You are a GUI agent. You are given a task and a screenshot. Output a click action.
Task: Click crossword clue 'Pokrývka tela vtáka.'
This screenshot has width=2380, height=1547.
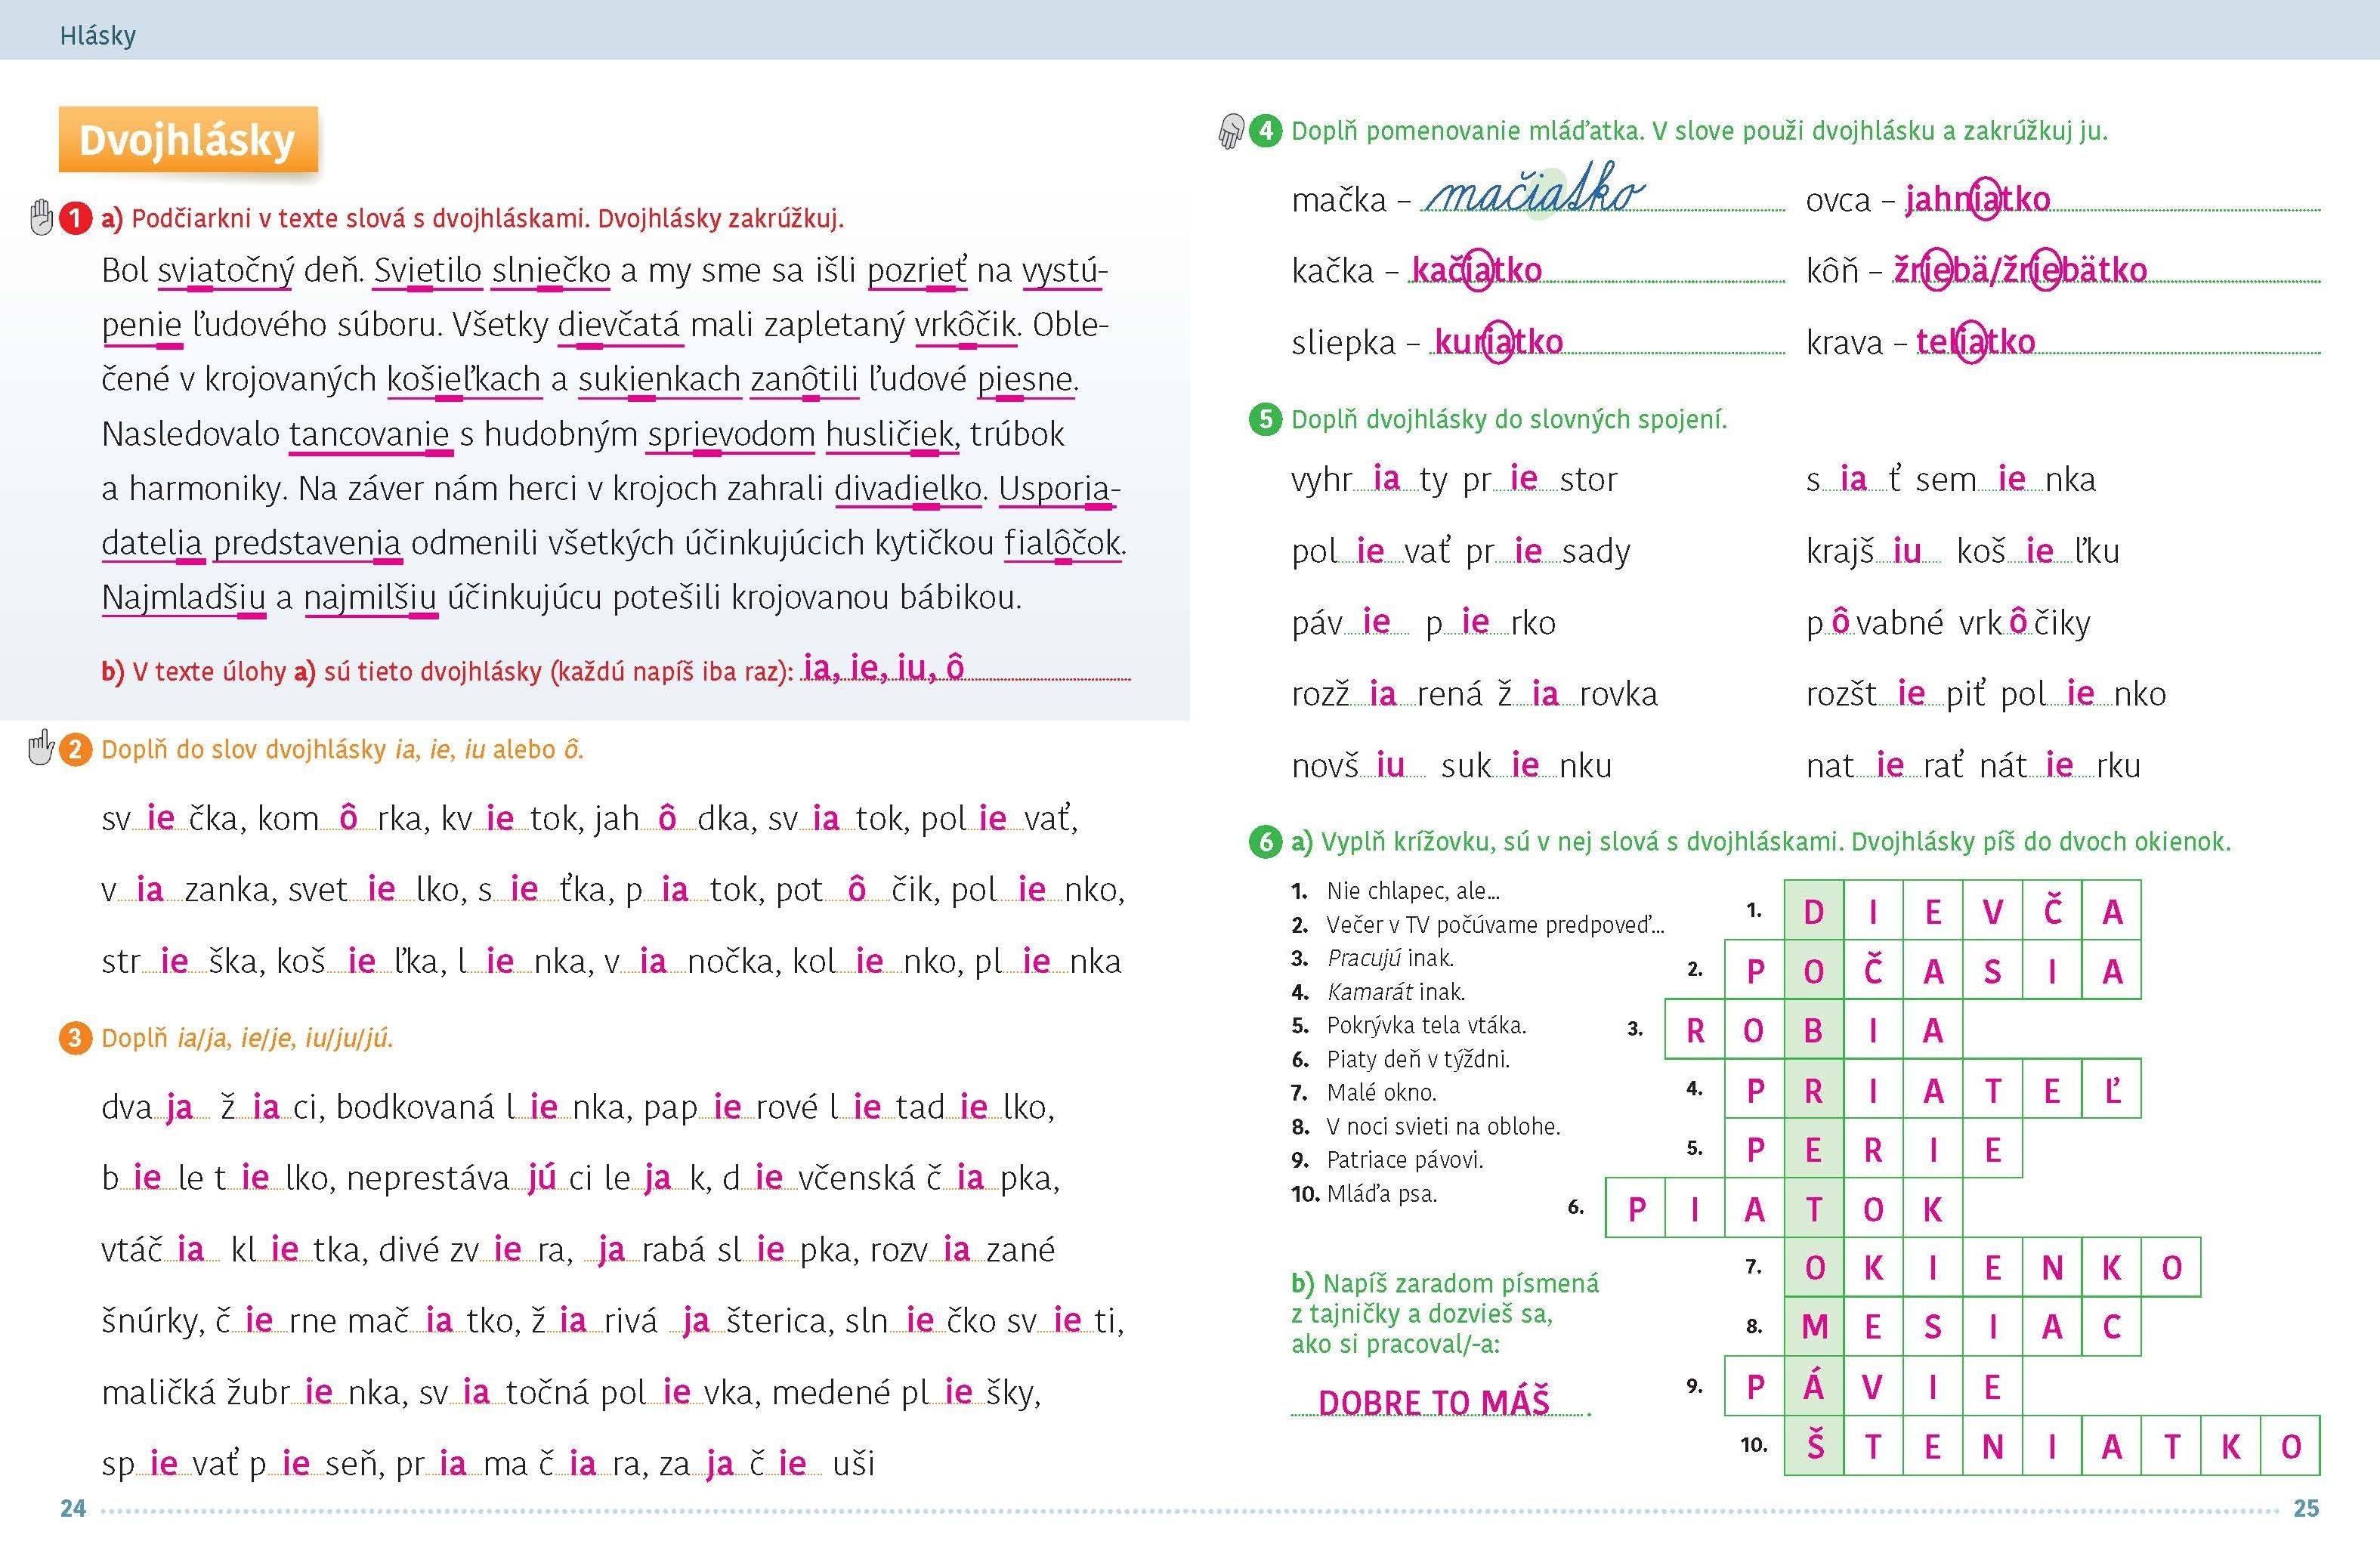pyautogui.click(x=1426, y=1025)
